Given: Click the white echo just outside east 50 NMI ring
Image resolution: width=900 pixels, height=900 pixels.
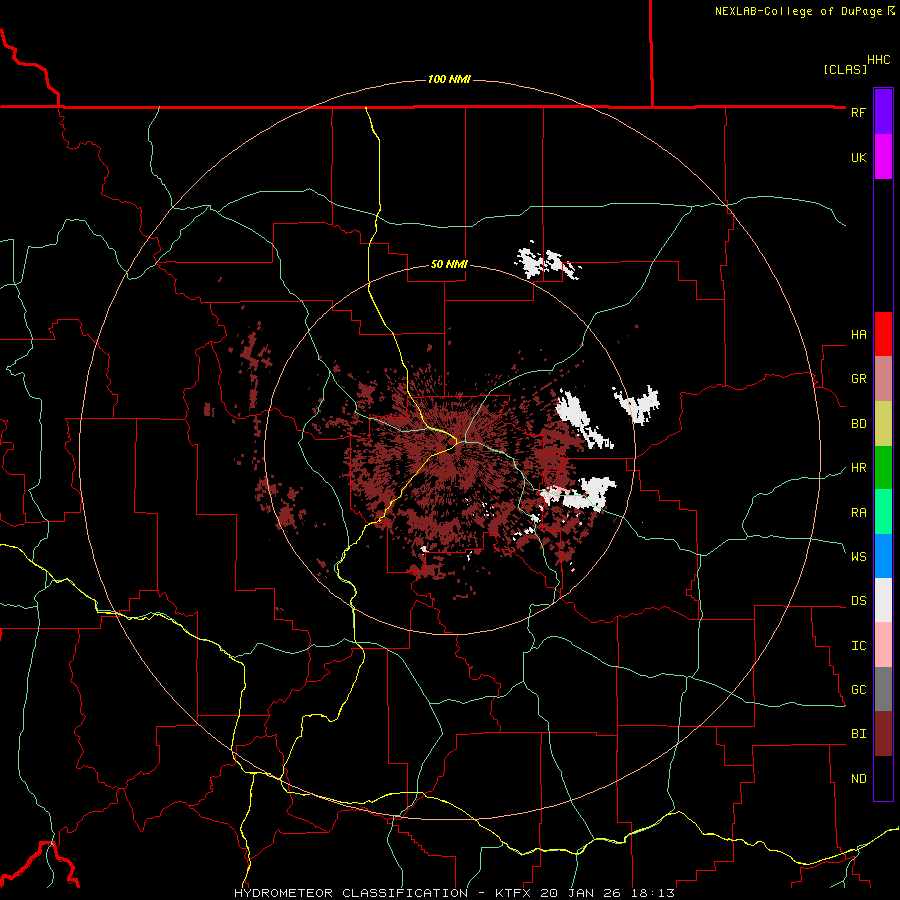Looking at the screenshot, I should click(x=637, y=404).
